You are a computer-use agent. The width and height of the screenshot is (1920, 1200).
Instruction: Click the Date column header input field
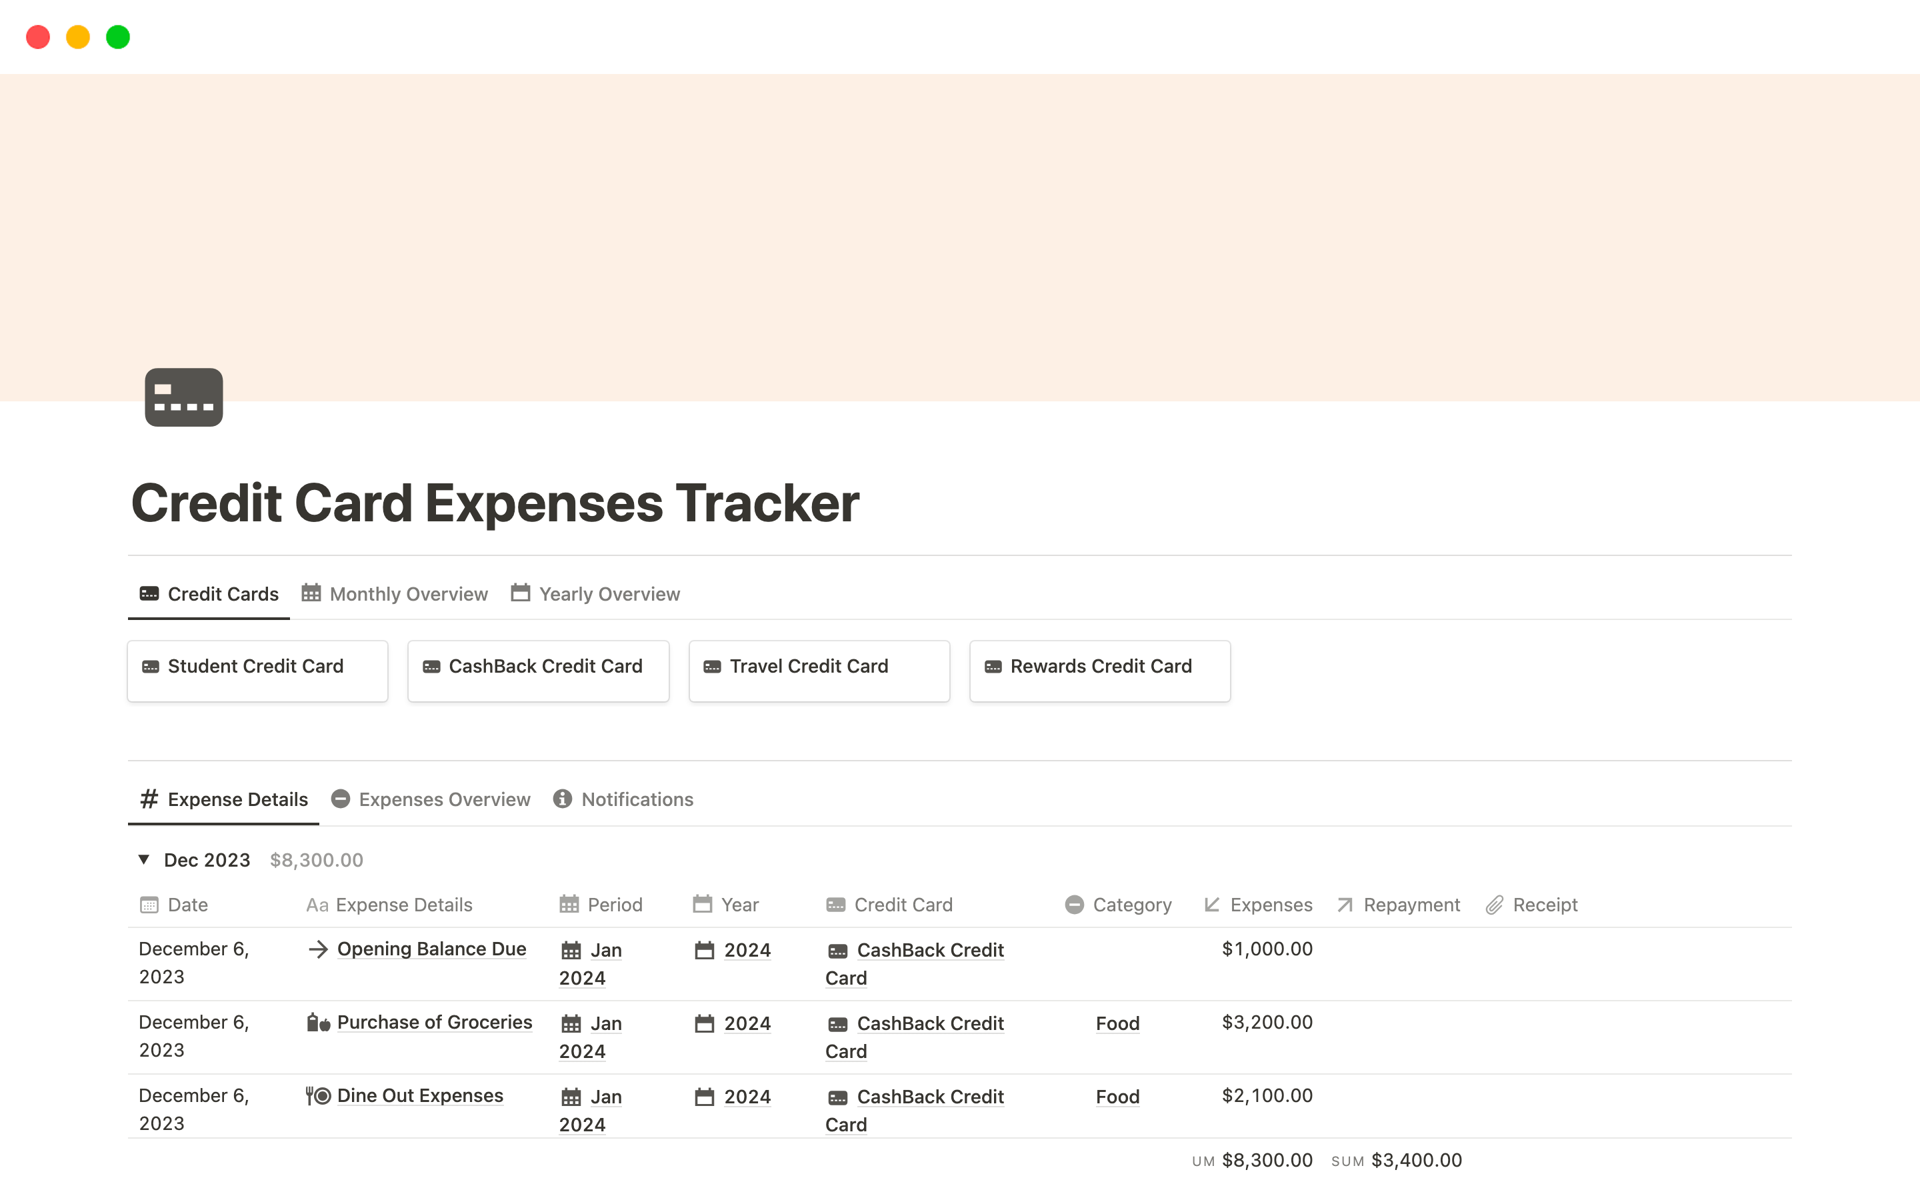point(188,906)
